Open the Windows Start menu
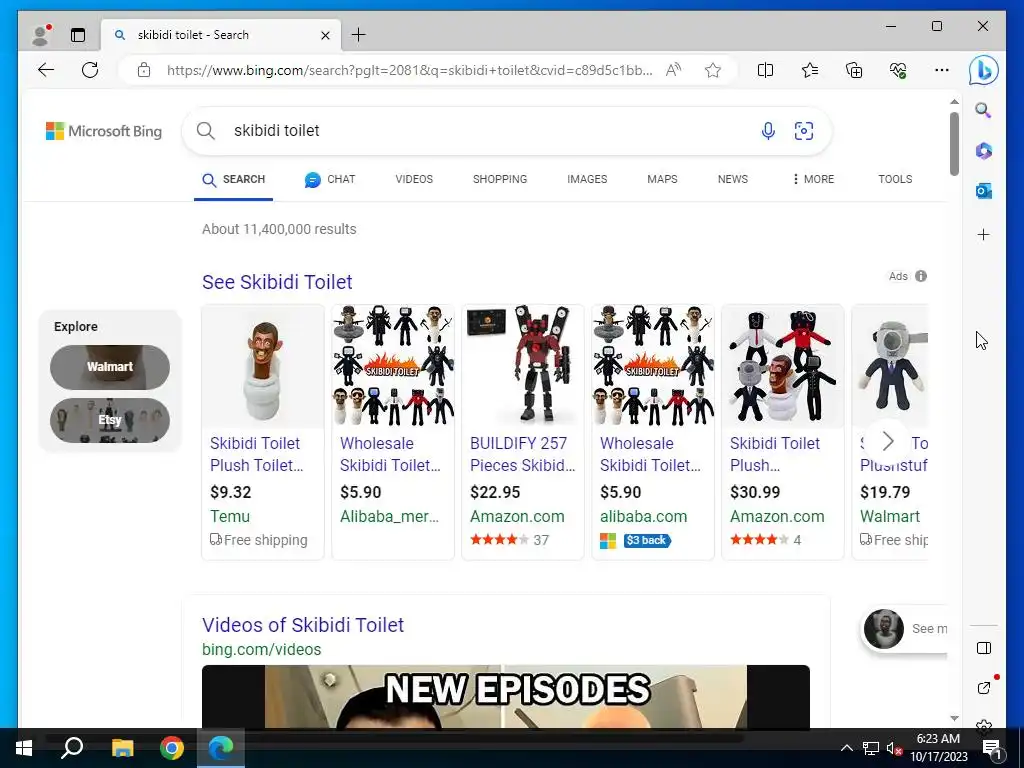Image resolution: width=1024 pixels, height=768 pixels. [x=24, y=748]
